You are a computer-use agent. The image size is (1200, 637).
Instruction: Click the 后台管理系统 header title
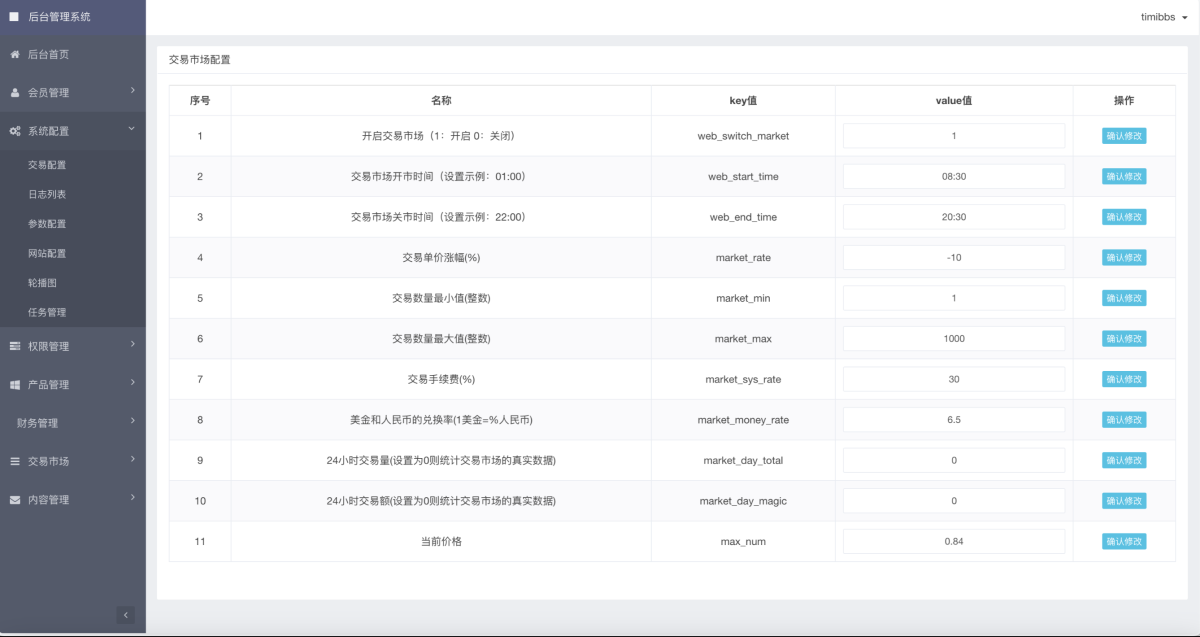pyautogui.click(x=59, y=17)
